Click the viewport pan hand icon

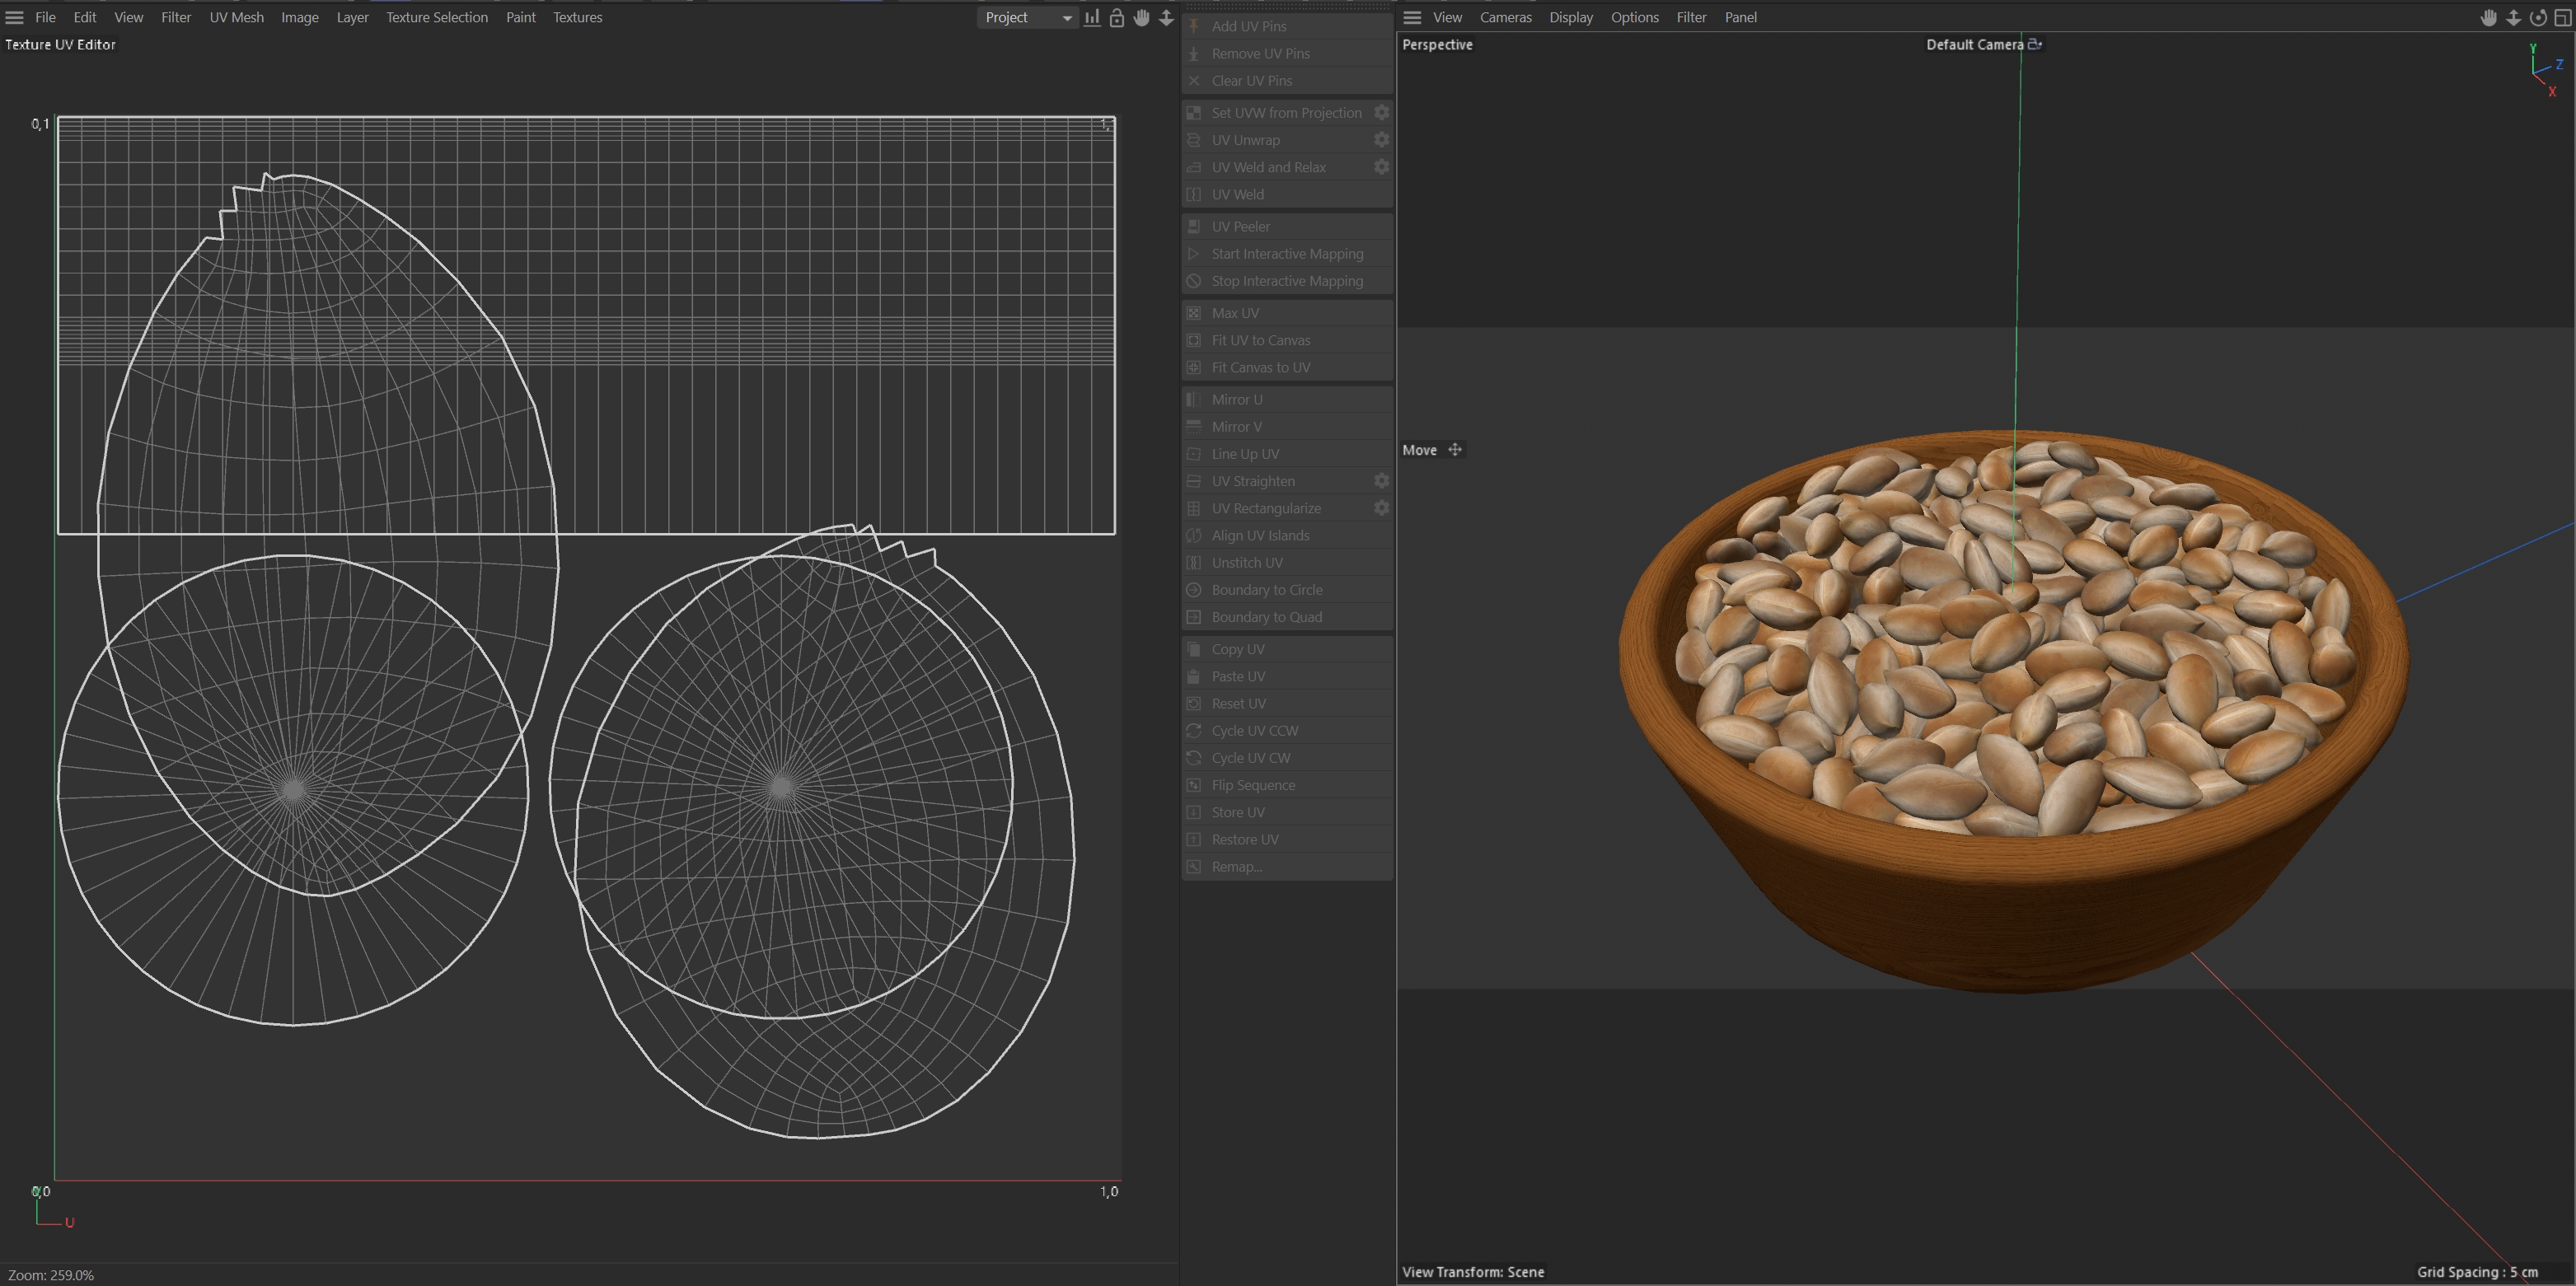pyautogui.click(x=2488, y=18)
